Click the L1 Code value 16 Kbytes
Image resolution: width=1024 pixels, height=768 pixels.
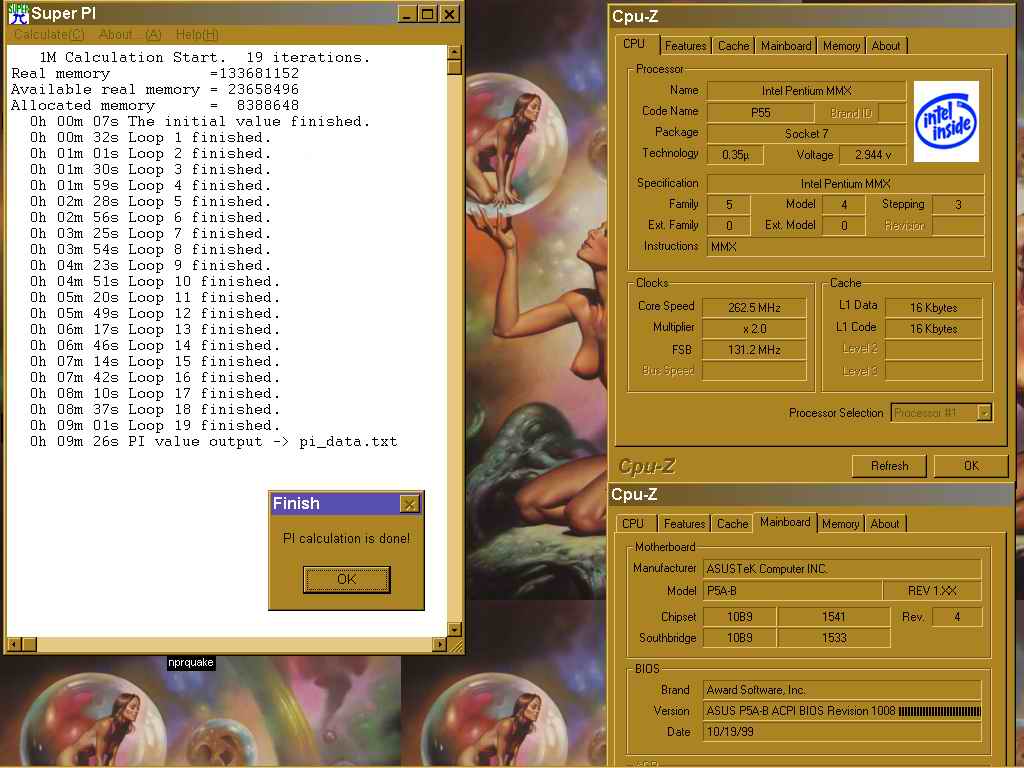(x=933, y=328)
